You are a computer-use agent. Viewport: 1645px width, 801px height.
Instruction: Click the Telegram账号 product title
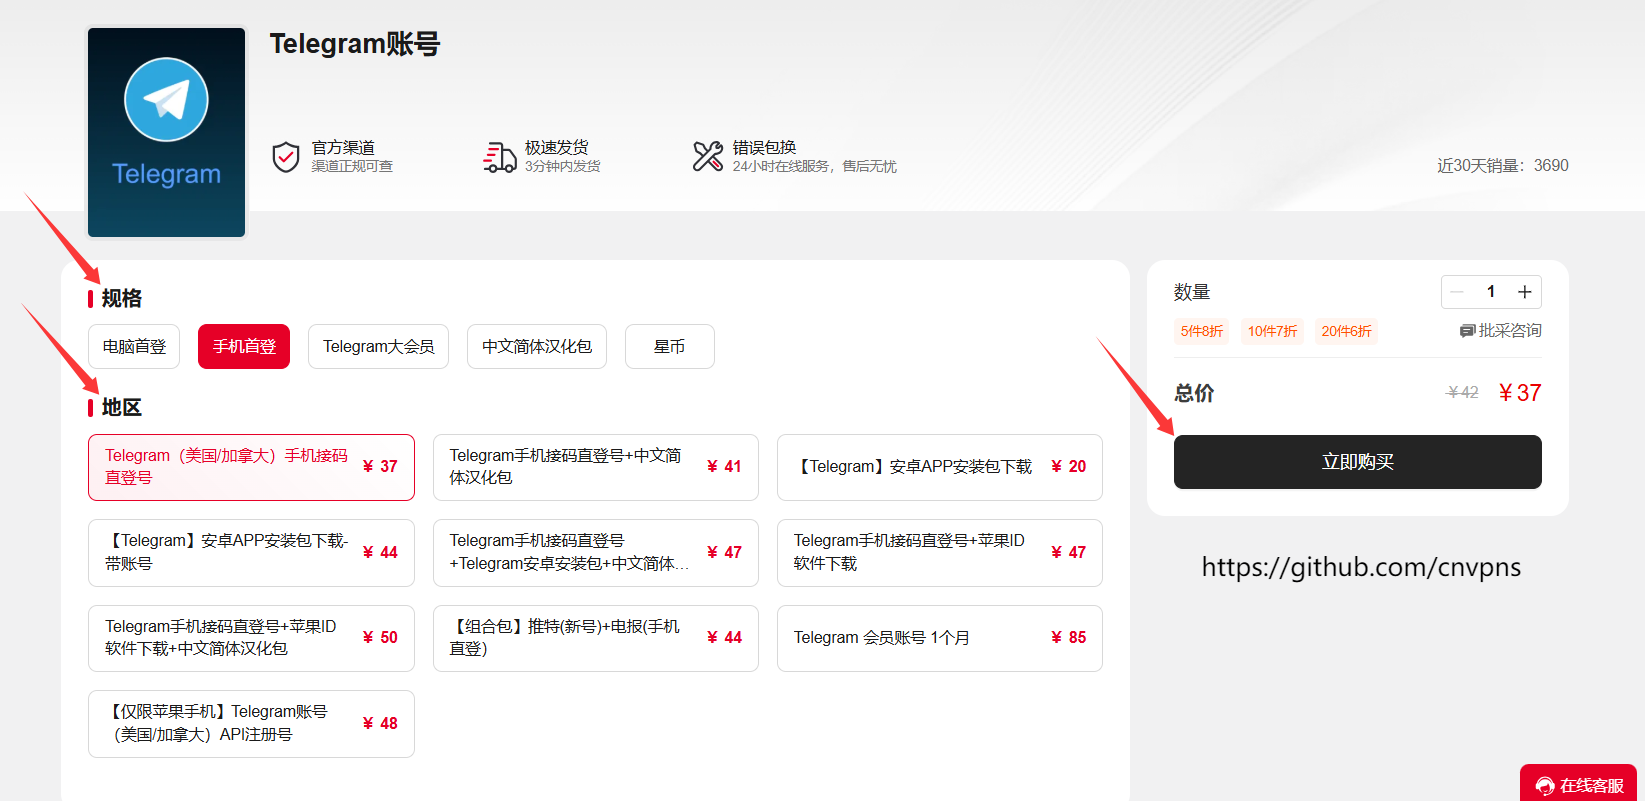click(355, 44)
